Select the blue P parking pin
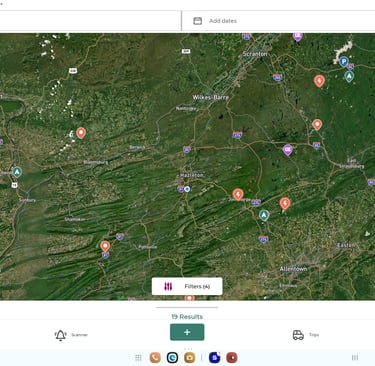375x366 pixels. (x=344, y=62)
